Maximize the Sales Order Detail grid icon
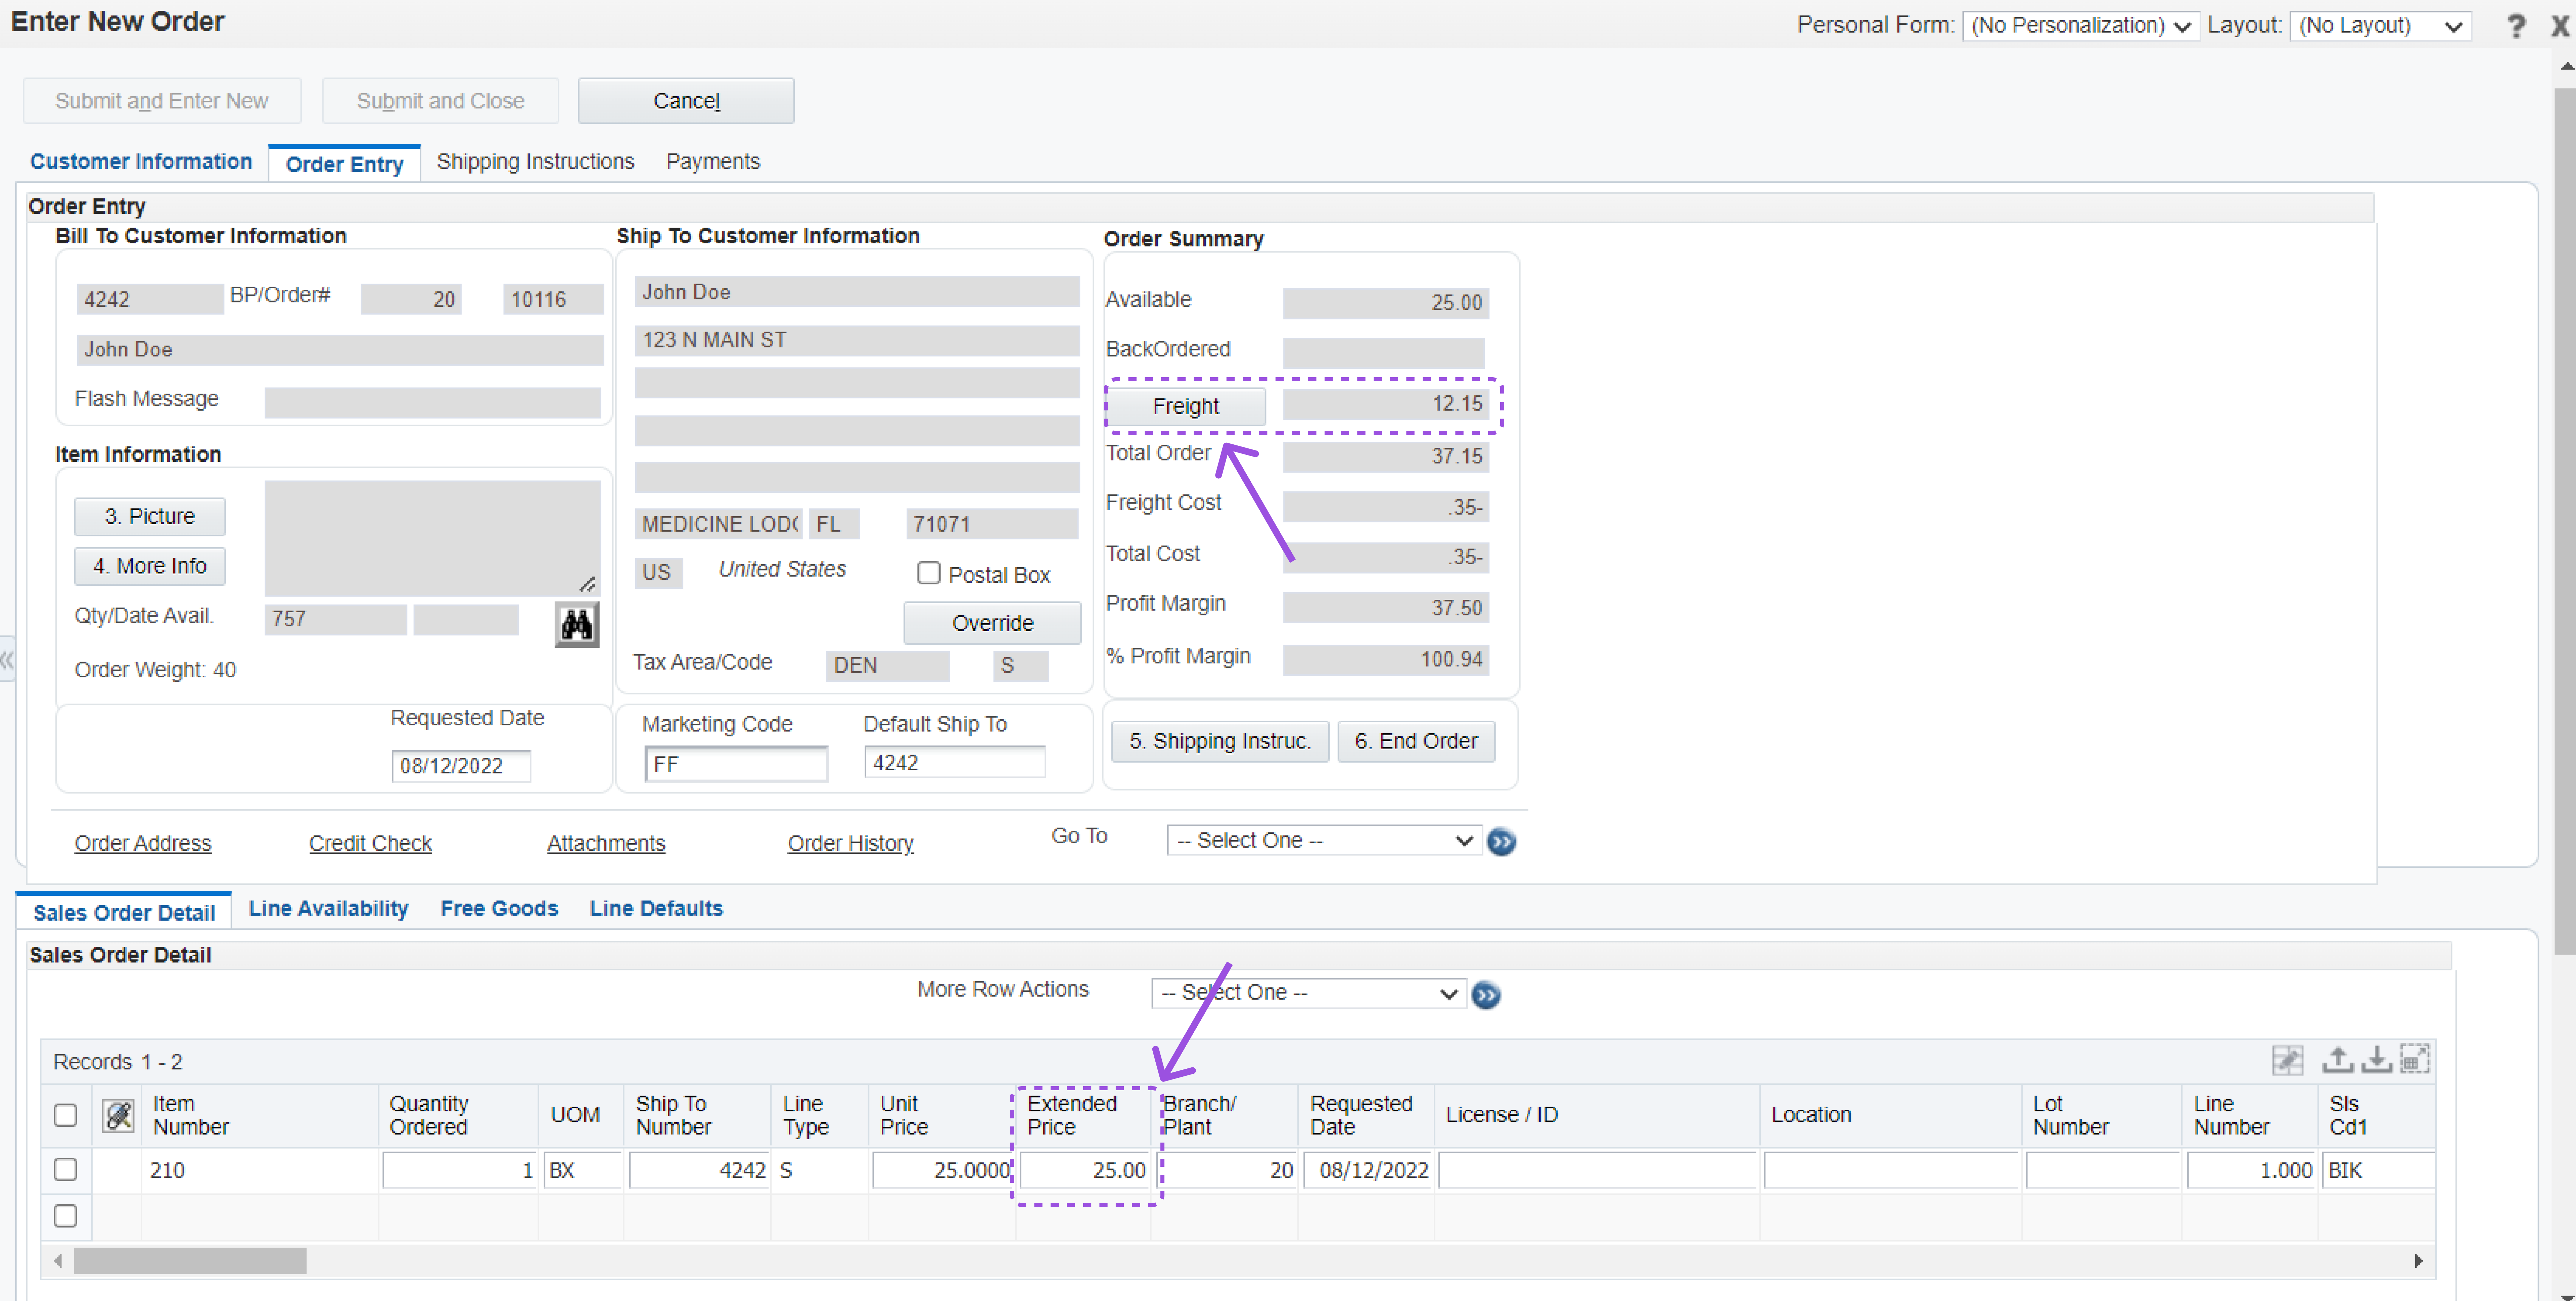Screen dimensions: 2576x1301 tap(2415, 1059)
